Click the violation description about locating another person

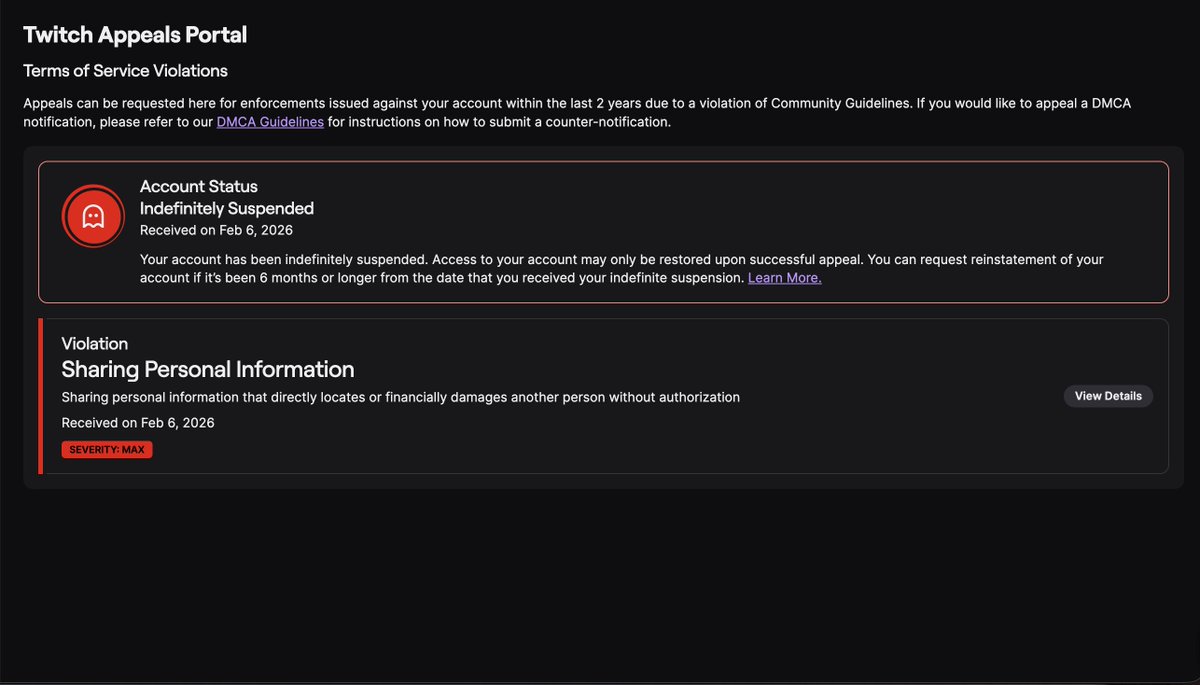pos(401,397)
